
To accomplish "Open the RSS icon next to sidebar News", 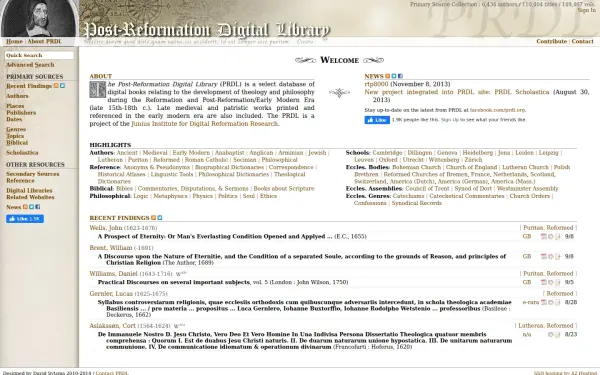I will (25, 207).
